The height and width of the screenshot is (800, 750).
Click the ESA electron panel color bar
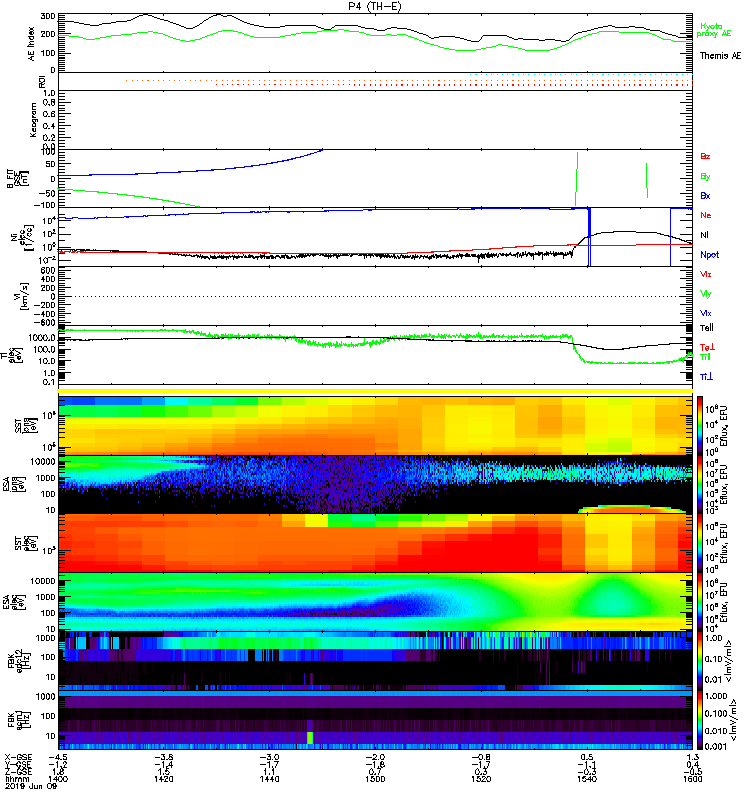tap(700, 602)
